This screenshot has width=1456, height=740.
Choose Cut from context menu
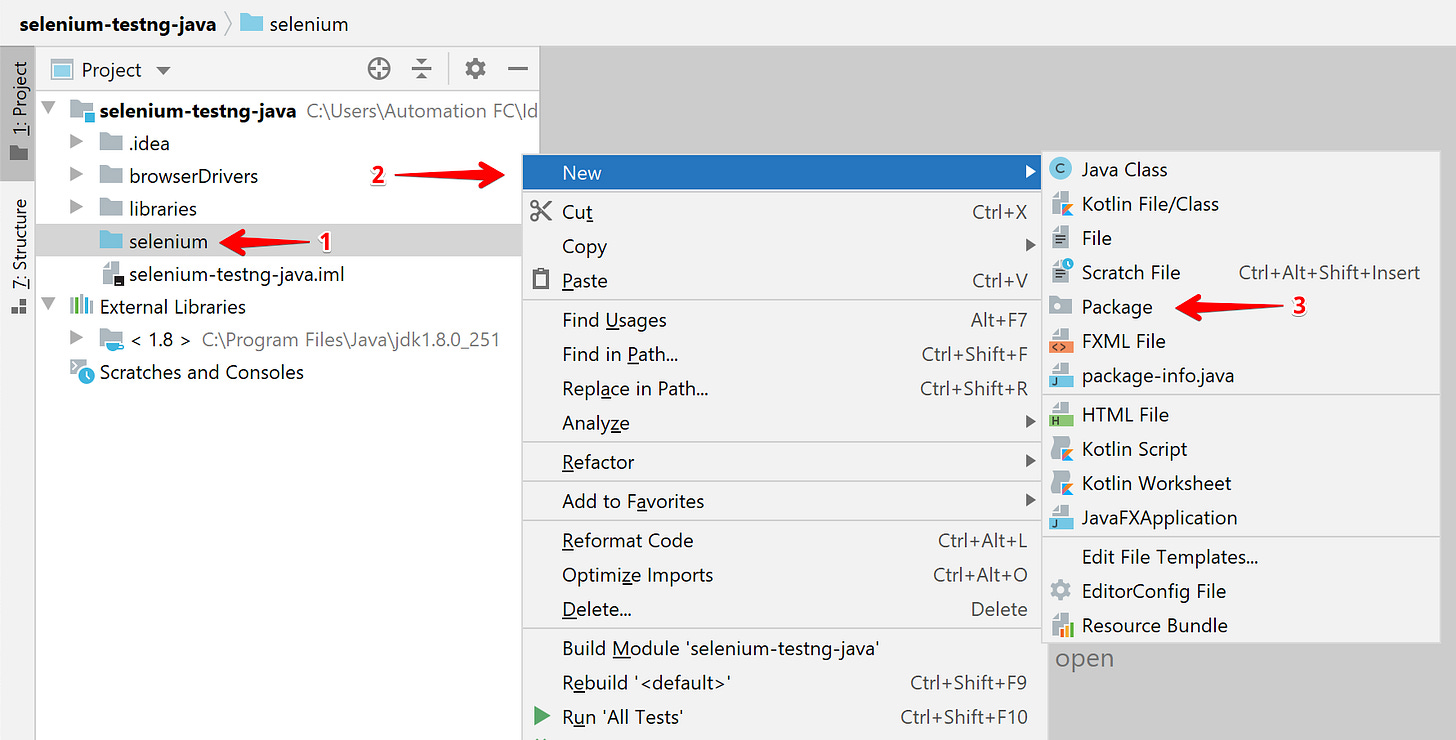point(783,212)
